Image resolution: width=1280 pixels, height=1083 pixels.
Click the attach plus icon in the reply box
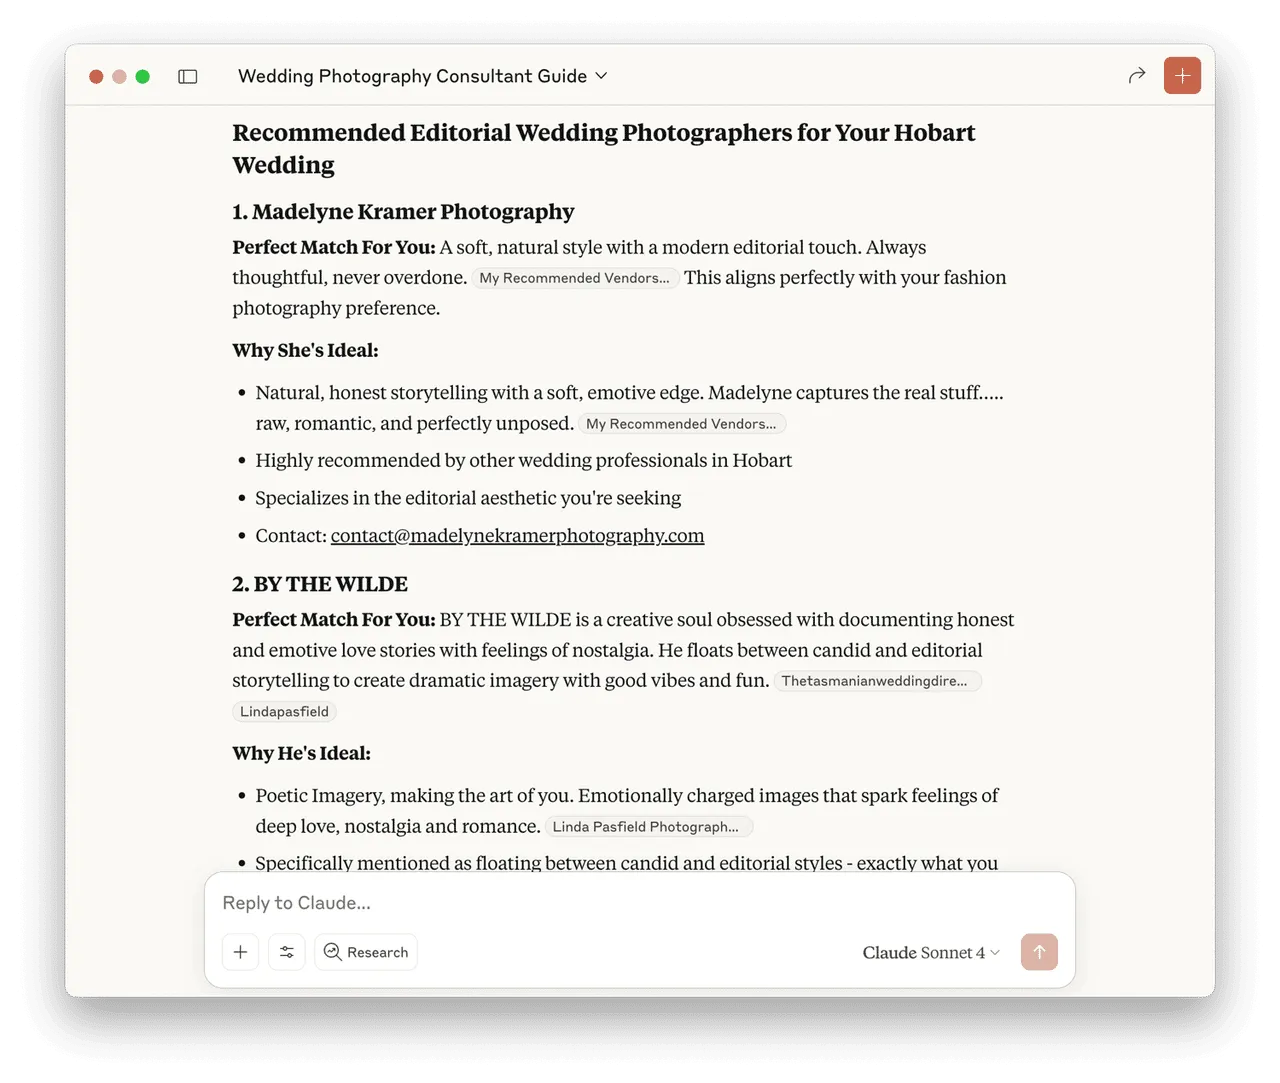click(240, 952)
